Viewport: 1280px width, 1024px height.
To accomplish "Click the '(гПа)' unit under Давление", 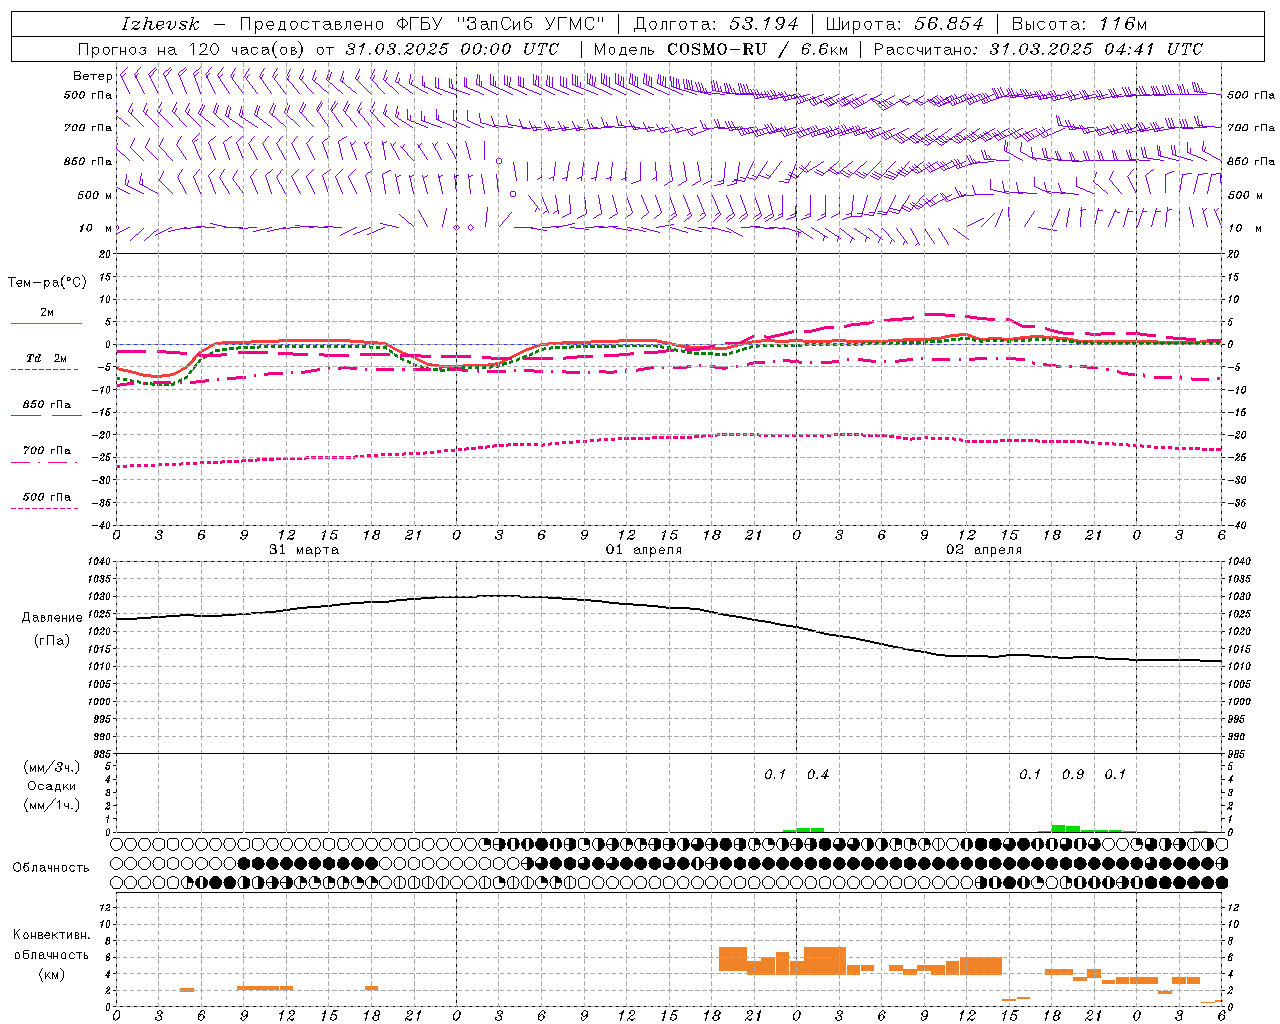I will click(52, 641).
